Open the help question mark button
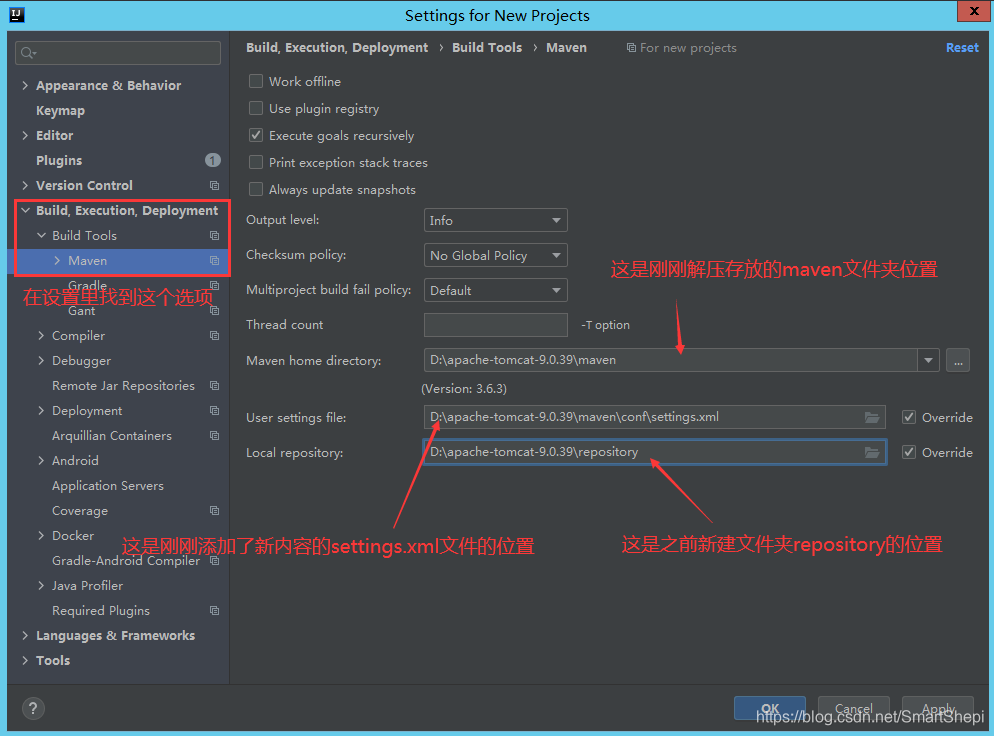Screen dimensions: 994x736 [x=33, y=708]
